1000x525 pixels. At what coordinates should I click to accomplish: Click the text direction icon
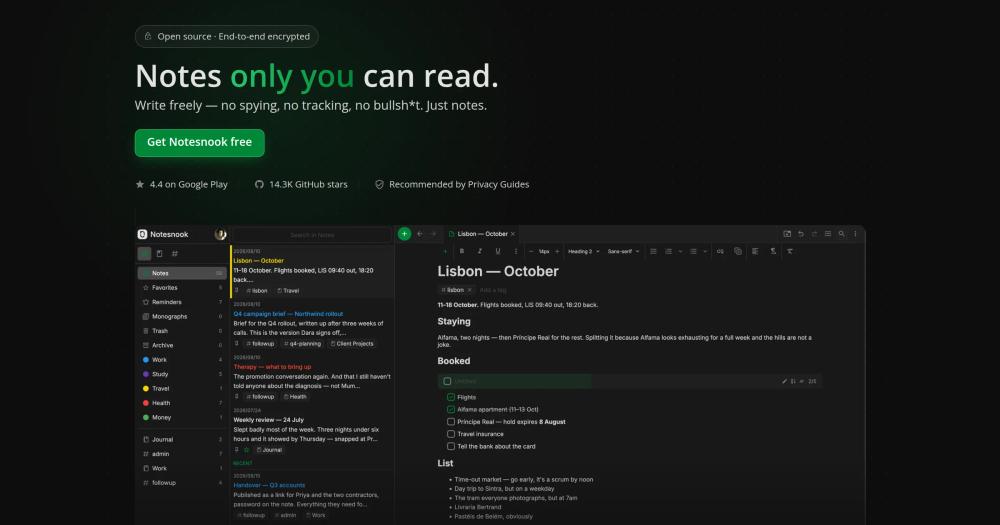(773, 251)
